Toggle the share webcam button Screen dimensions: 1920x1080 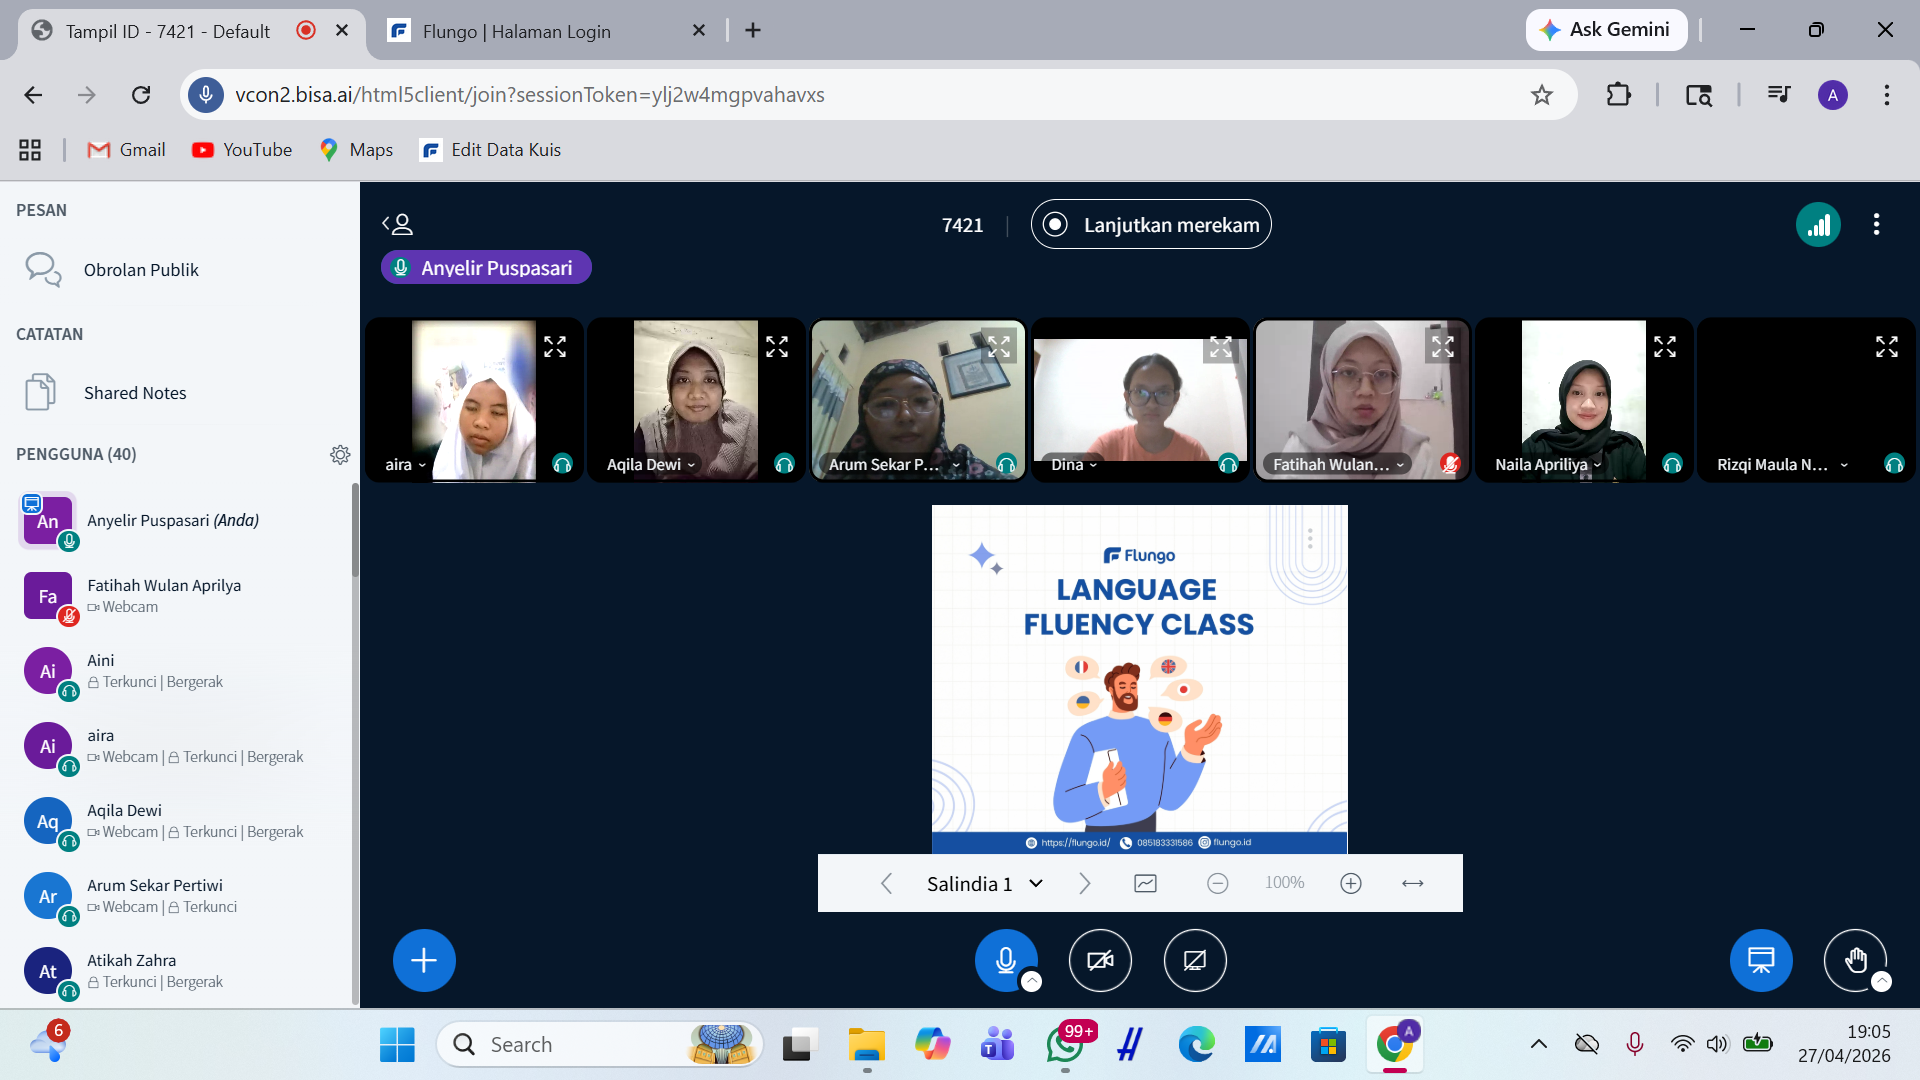coord(1100,960)
